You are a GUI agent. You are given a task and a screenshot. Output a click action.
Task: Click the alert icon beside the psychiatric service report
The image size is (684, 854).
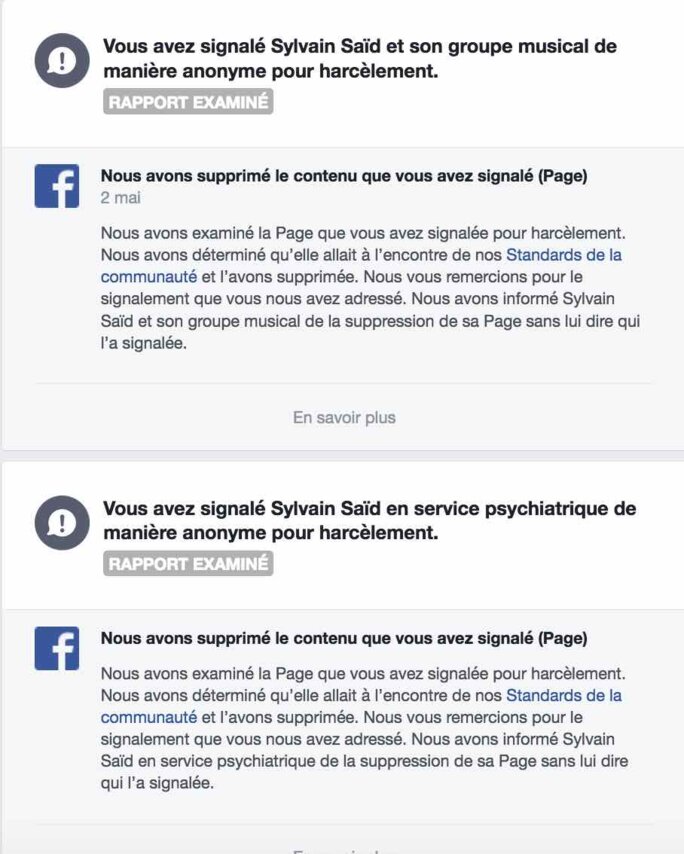click(x=62, y=523)
